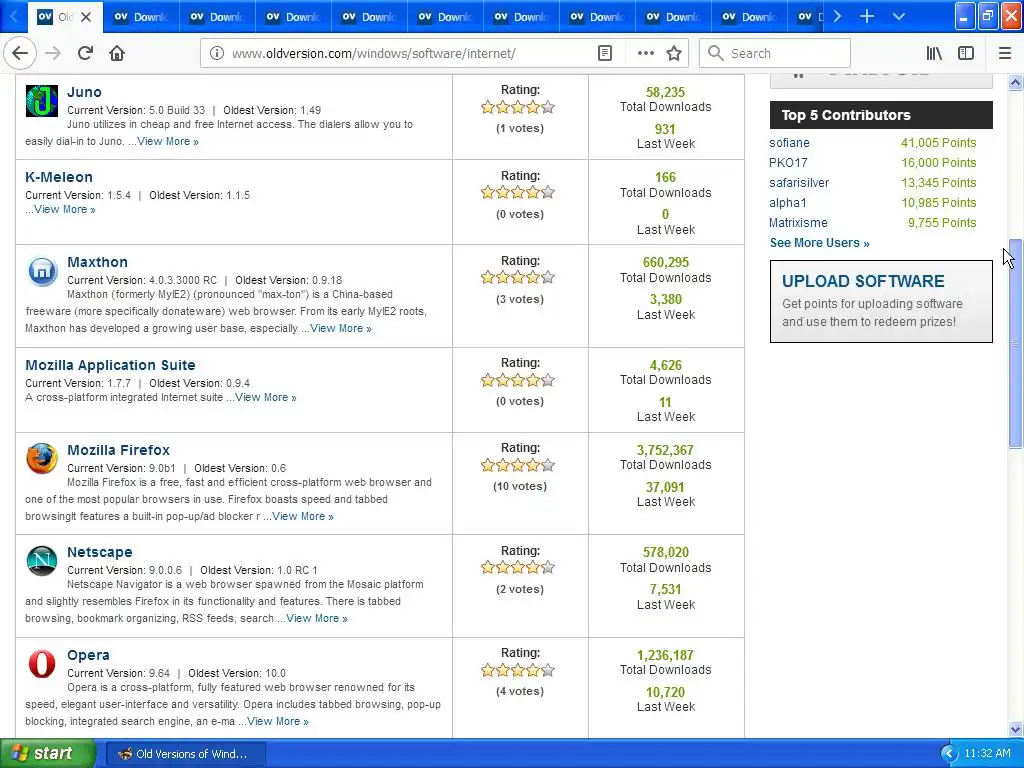Switch to the seventh Download tab
The height and width of the screenshot is (768, 1024).
(596, 17)
